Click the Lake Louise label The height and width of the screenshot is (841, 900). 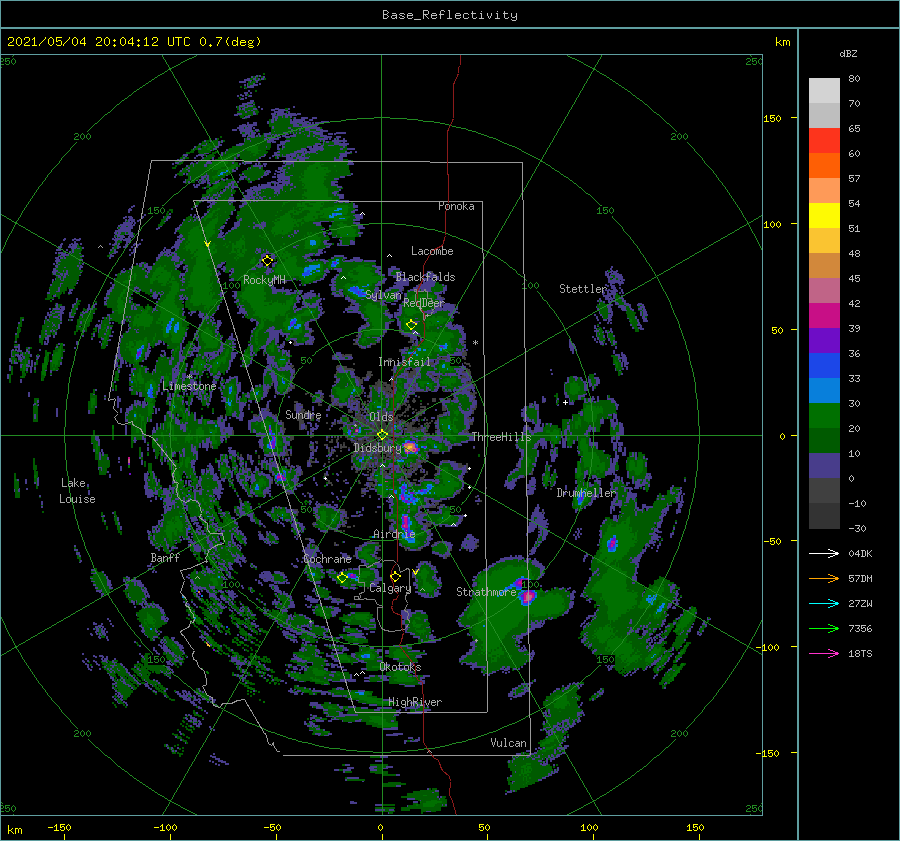click(77, 491)
